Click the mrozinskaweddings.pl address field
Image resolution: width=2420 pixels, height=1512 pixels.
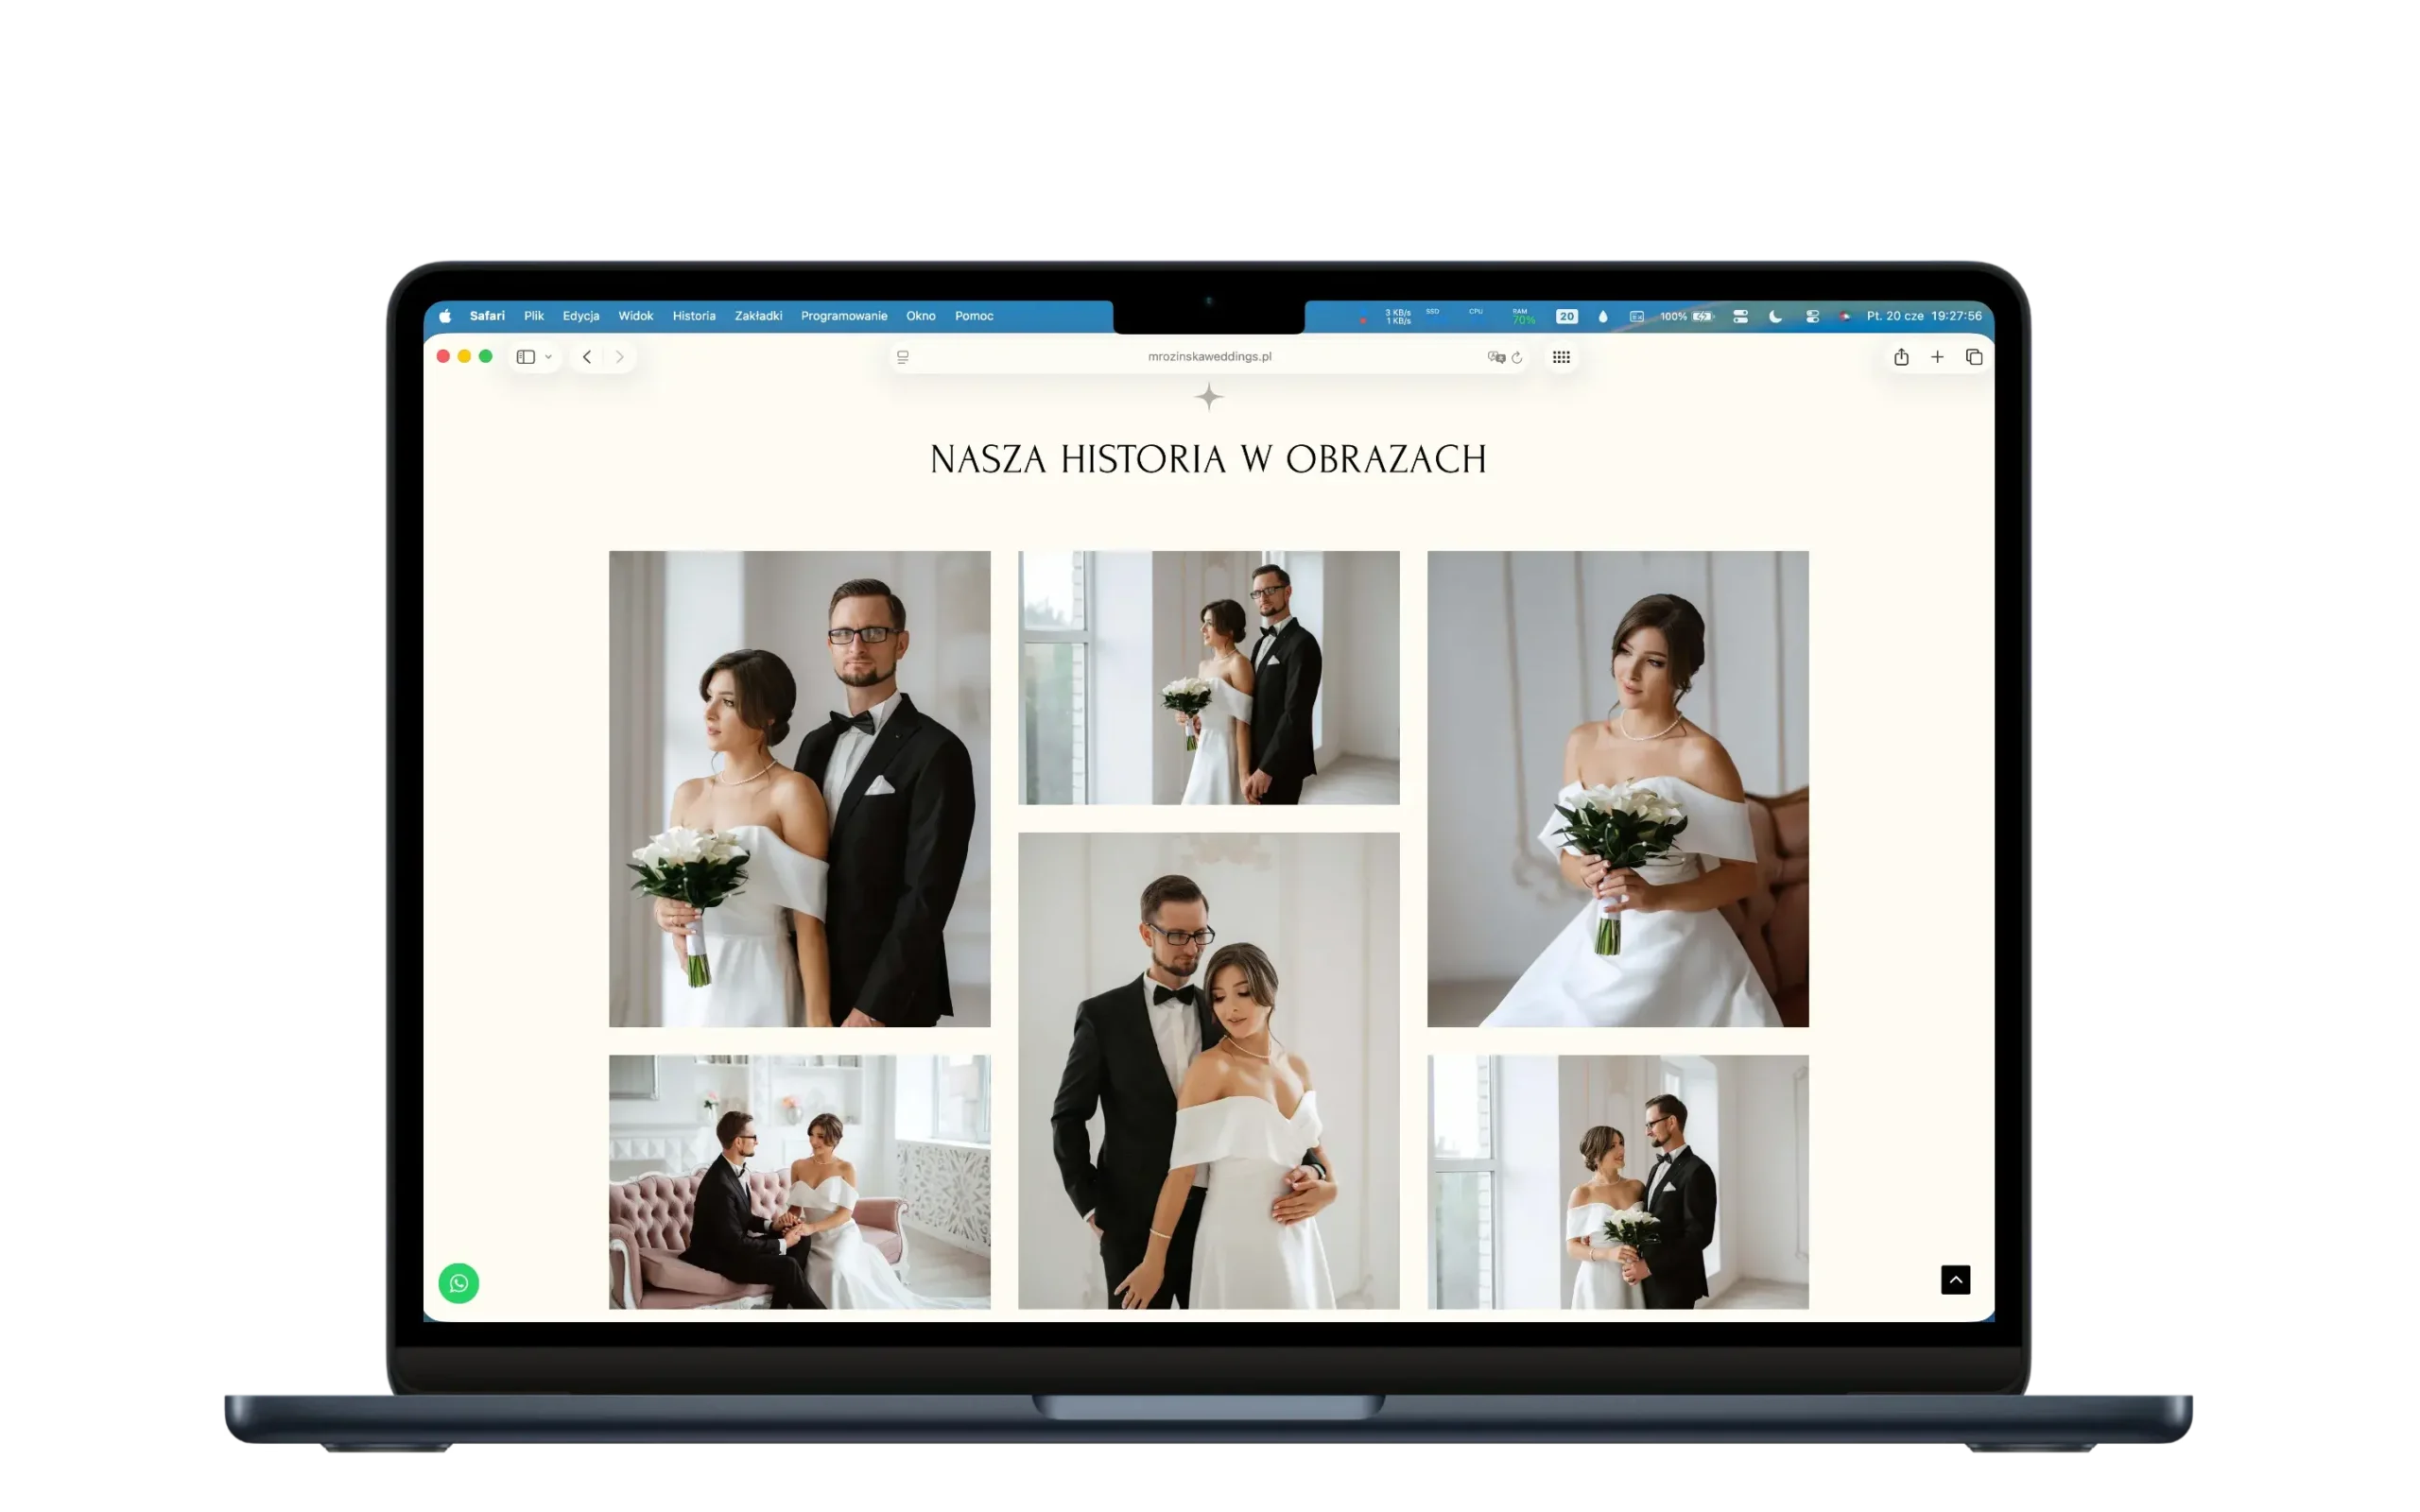click(1209, 357)
